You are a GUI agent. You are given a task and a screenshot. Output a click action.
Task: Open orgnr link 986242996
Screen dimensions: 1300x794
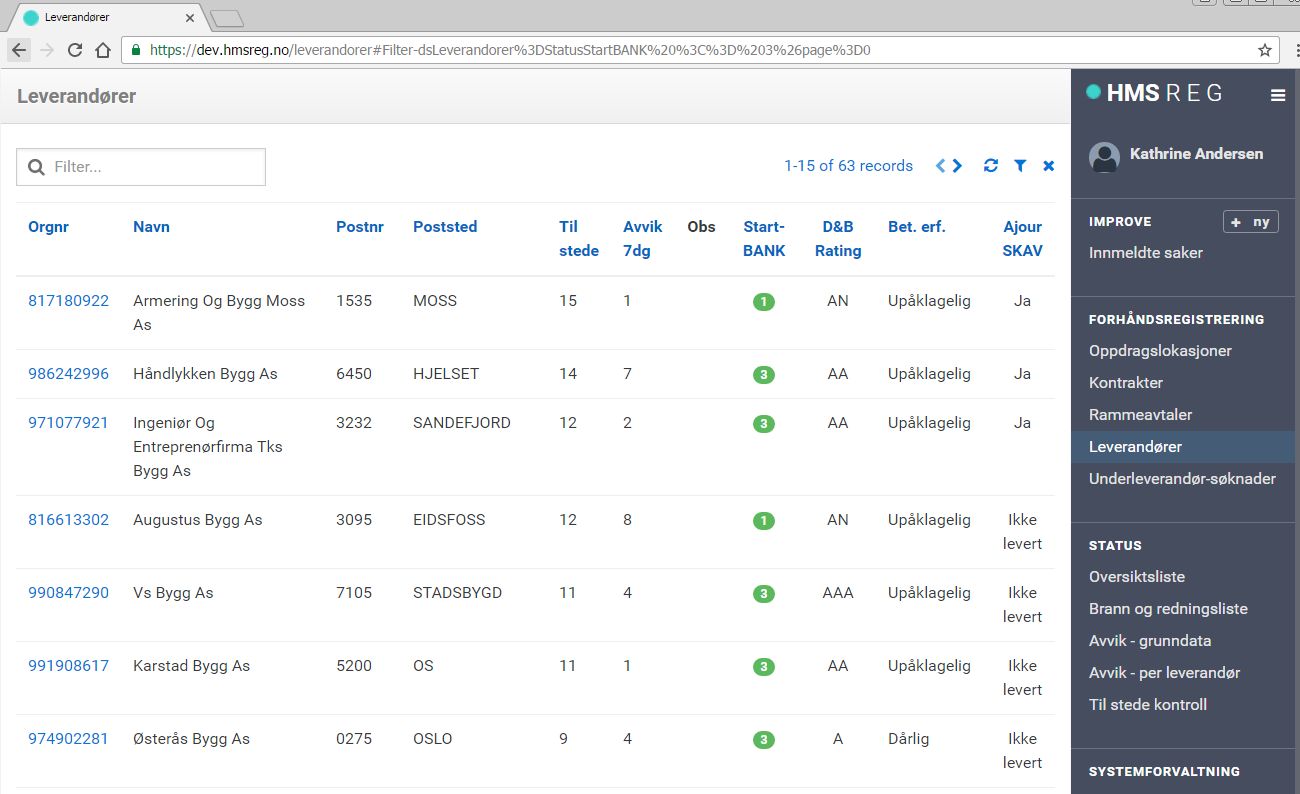68,374
